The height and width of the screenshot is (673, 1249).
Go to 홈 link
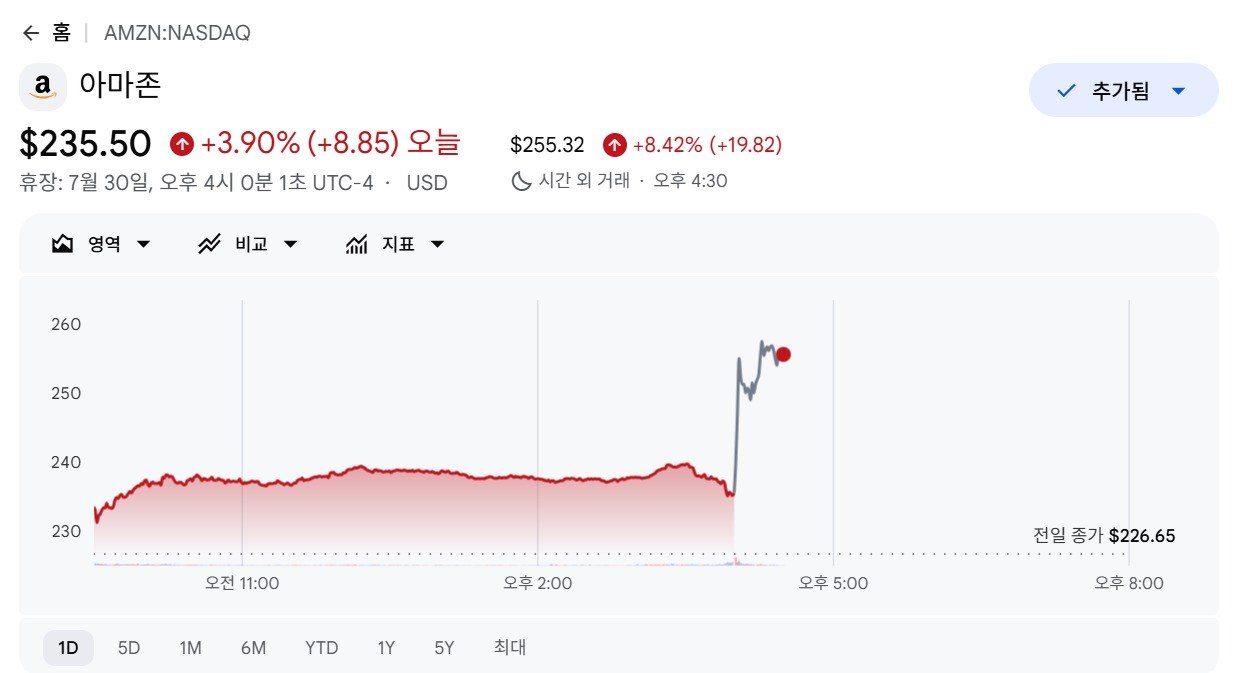coord(62,33)
